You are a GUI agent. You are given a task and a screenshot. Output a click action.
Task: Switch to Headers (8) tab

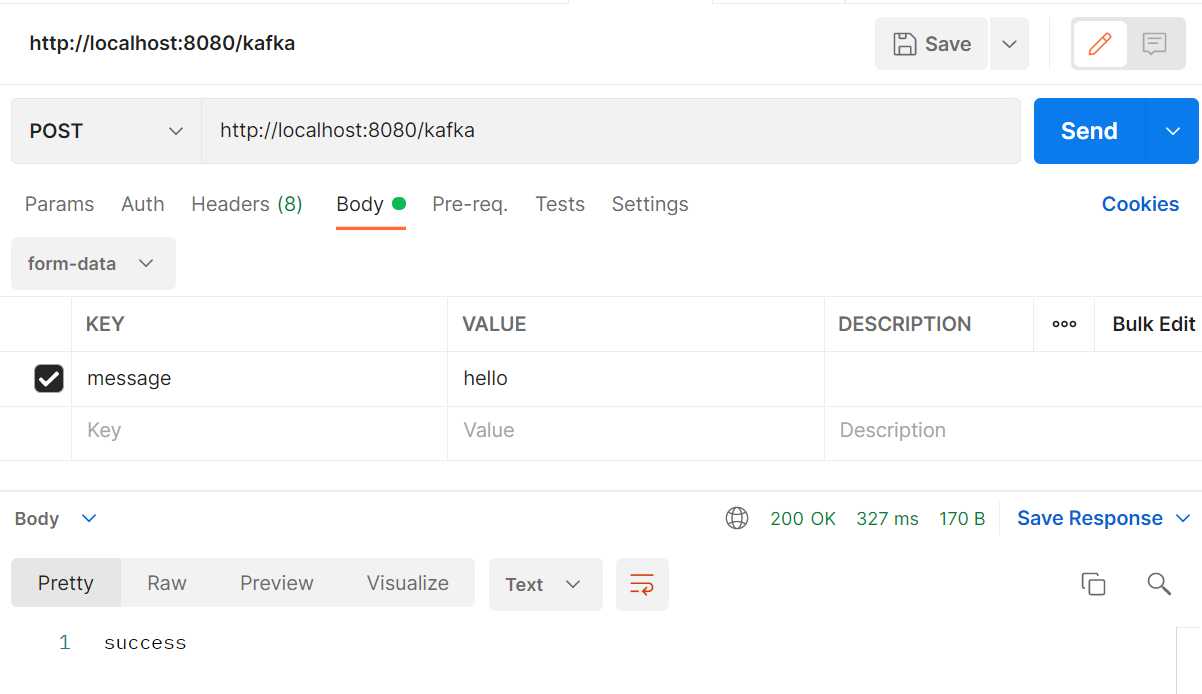247,204
